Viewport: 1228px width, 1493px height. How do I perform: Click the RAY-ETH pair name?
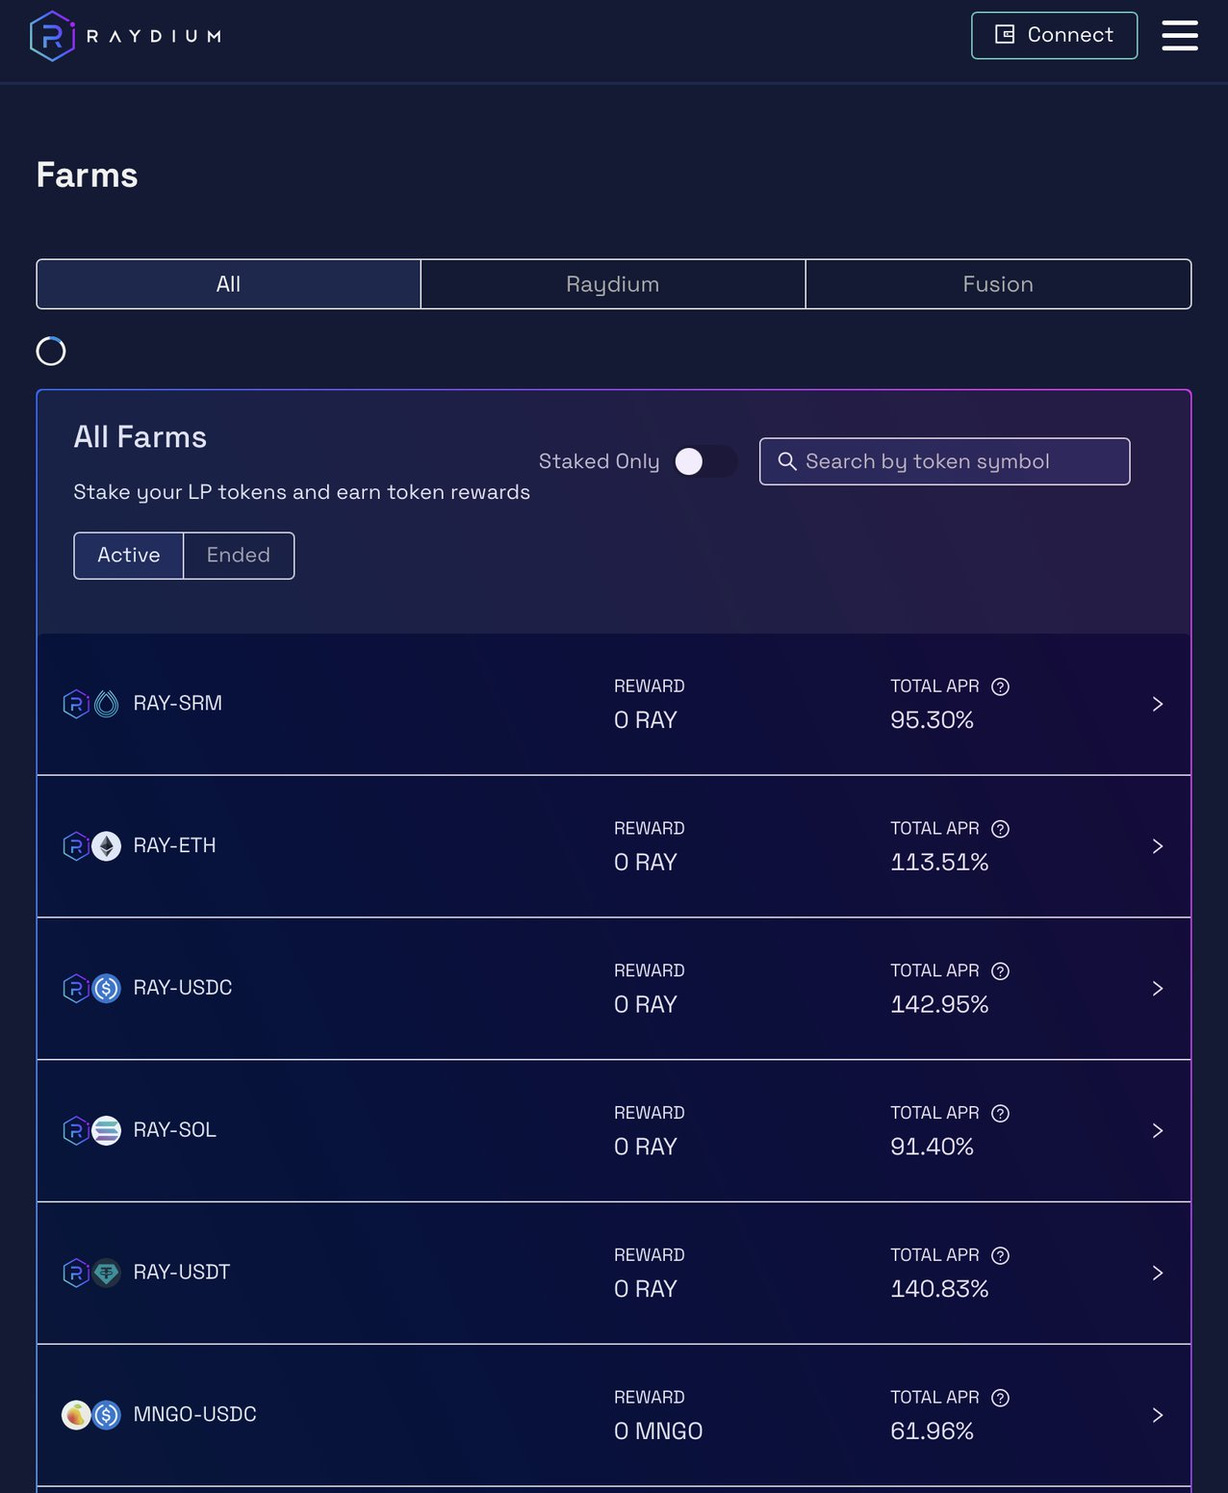click(174, 846)
